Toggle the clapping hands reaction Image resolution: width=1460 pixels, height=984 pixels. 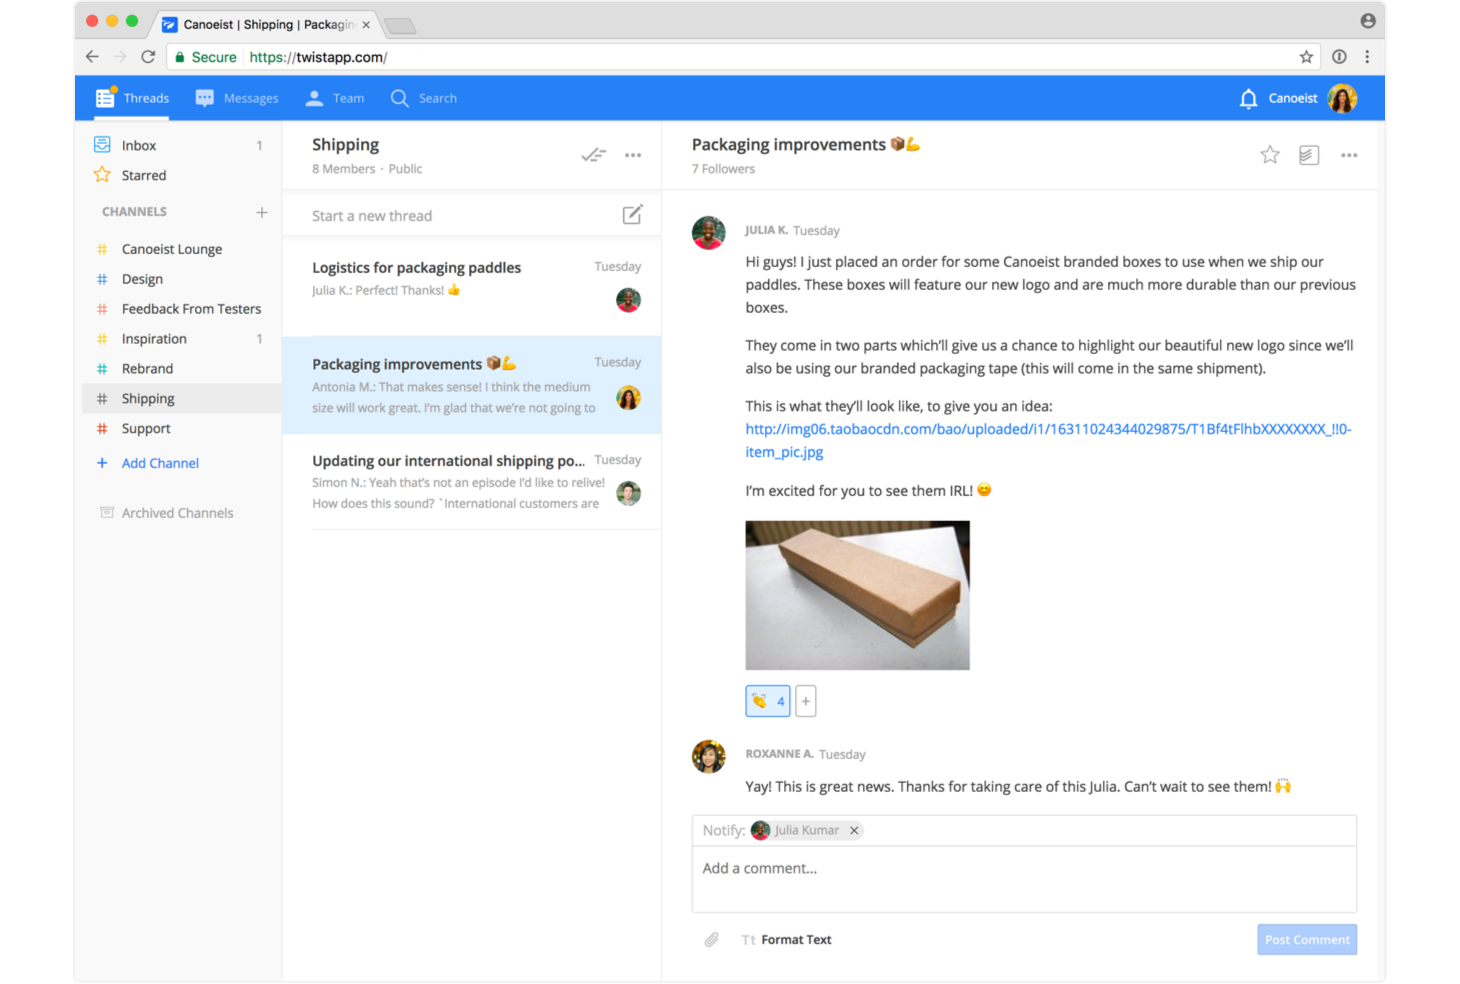pos(768,701)
